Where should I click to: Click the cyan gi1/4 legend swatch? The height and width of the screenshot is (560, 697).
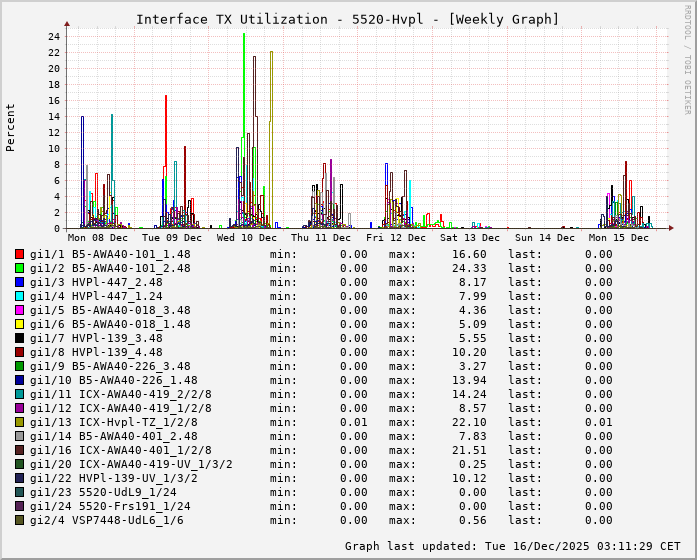19,296
